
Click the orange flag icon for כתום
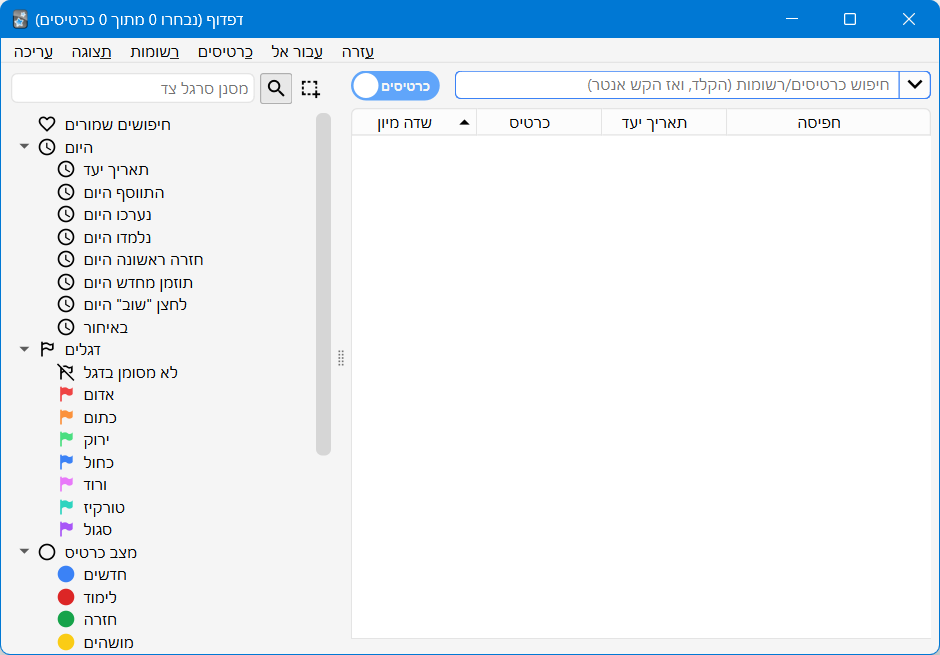tap(66, 417)
